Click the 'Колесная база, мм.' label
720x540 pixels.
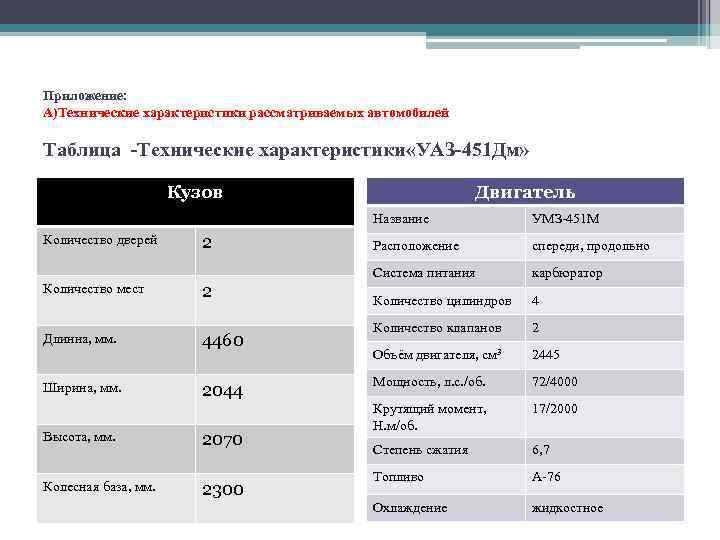click(x=99, y=487)
